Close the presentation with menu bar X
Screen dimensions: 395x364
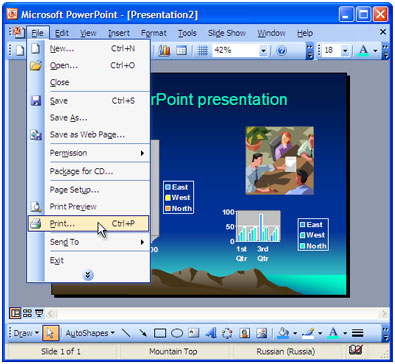pos(383,32)
